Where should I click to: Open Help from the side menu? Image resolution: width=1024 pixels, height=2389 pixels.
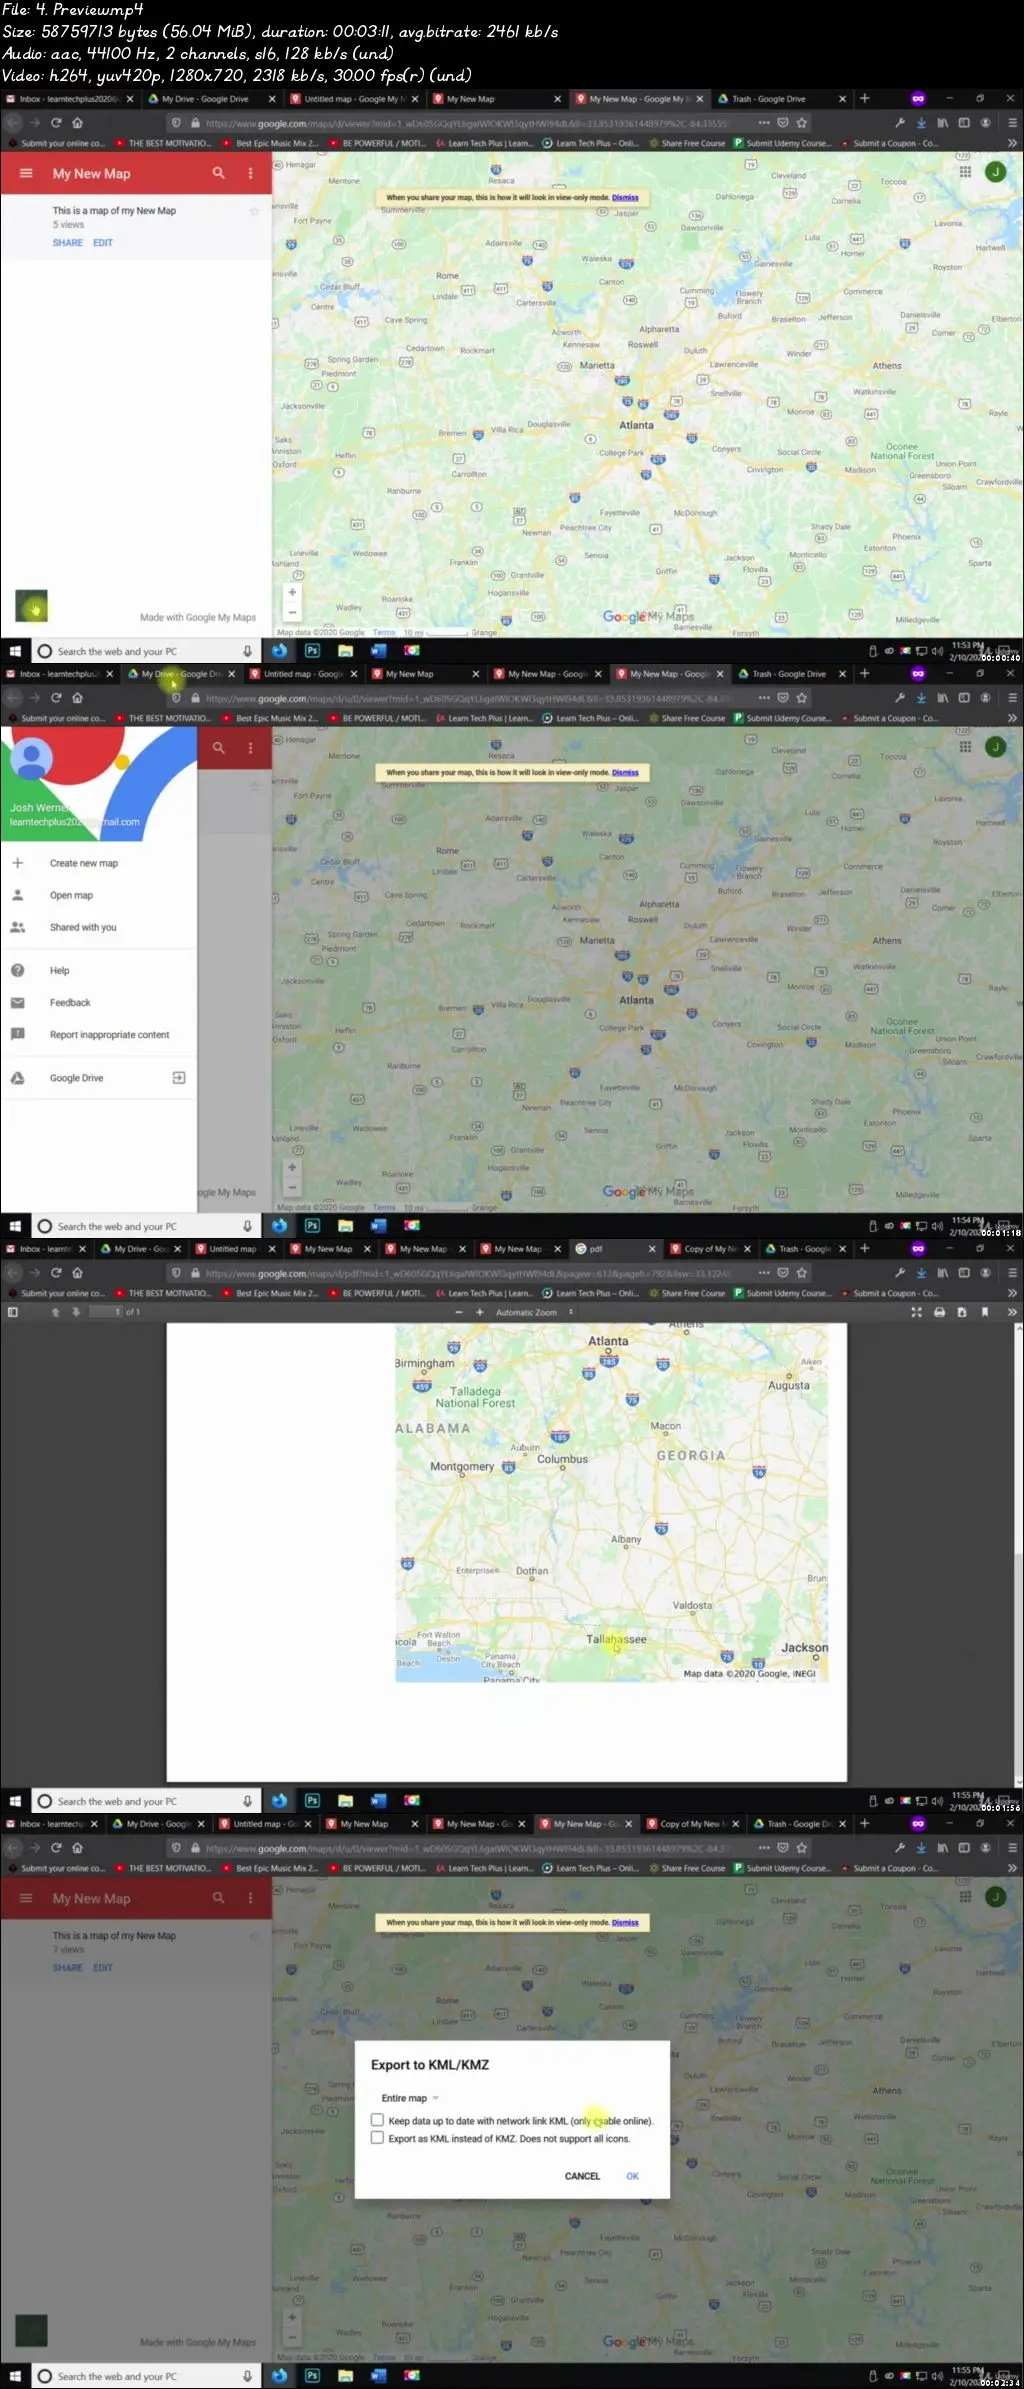point(60,970)
